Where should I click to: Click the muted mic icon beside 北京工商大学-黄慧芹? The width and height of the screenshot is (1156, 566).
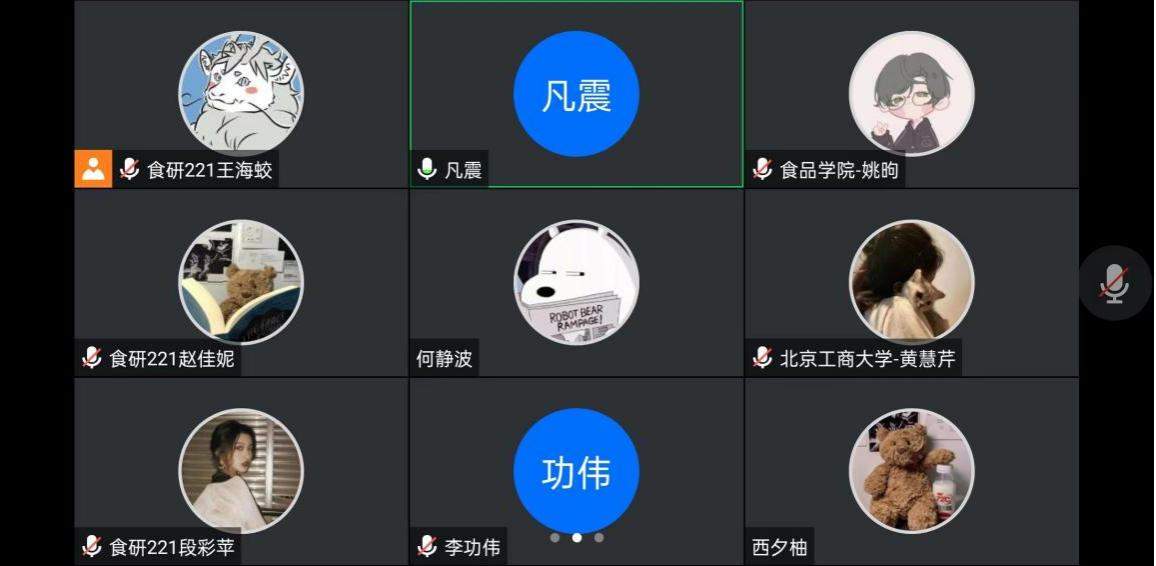coord(762,358)
